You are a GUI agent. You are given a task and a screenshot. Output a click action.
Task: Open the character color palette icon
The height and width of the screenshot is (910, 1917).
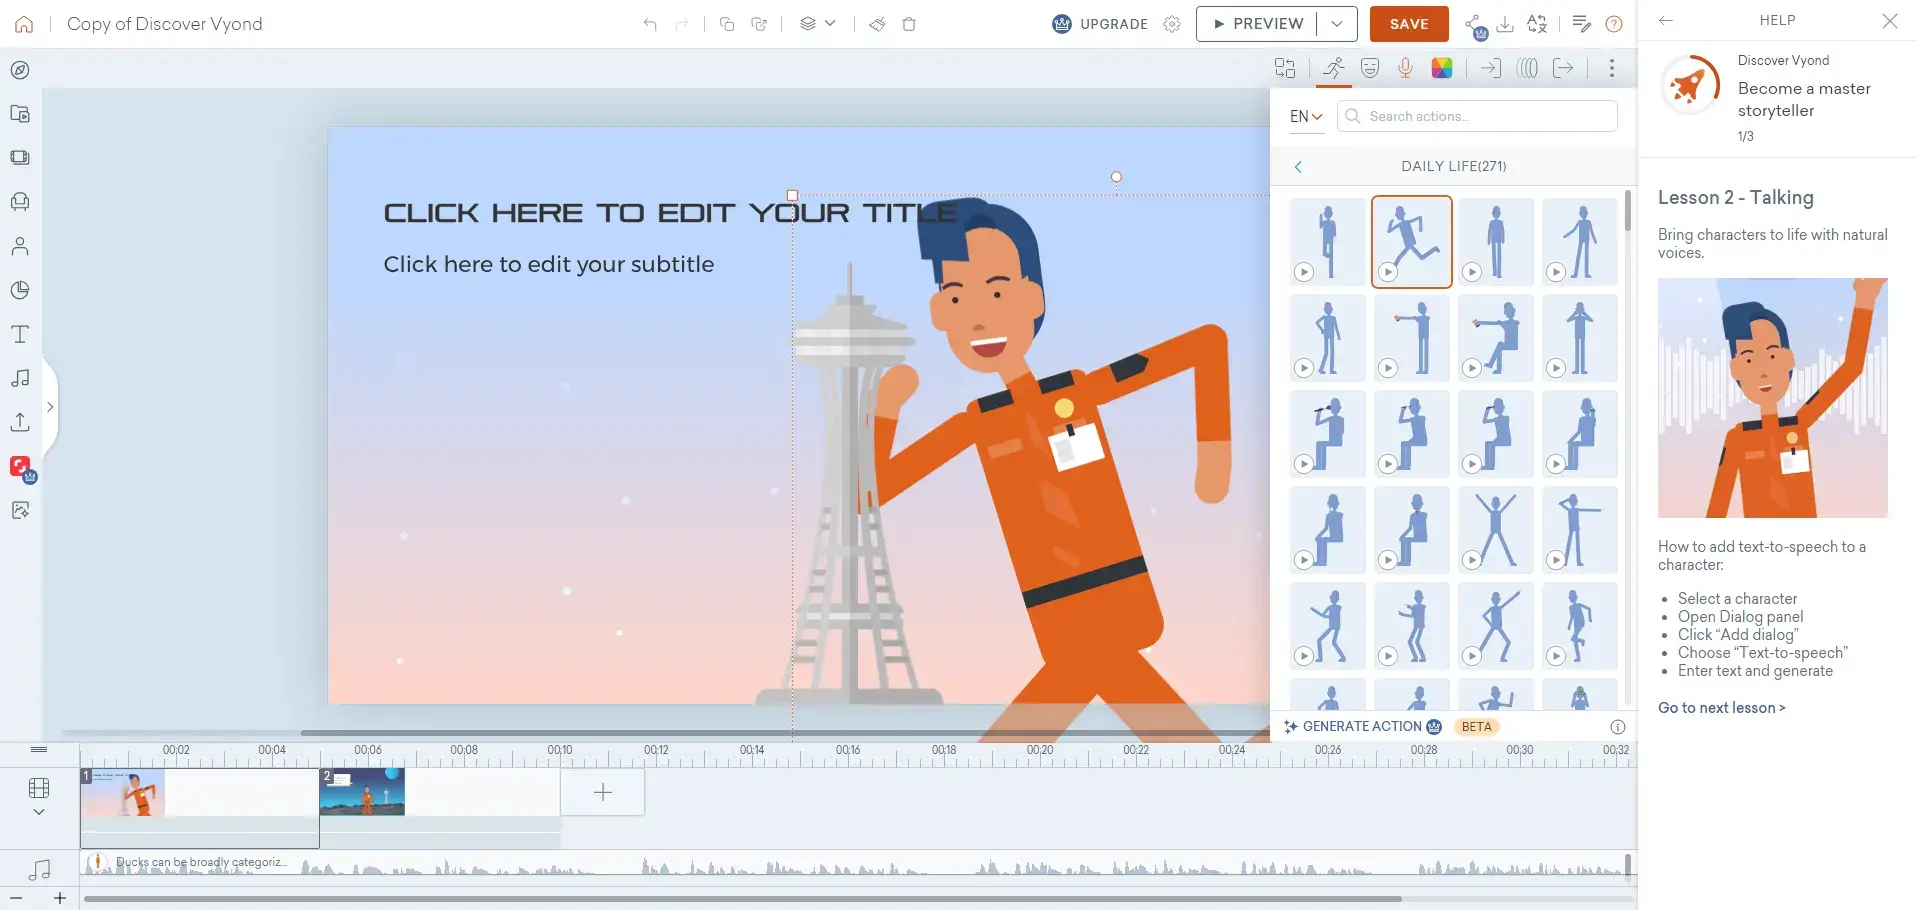[1442, 68]
